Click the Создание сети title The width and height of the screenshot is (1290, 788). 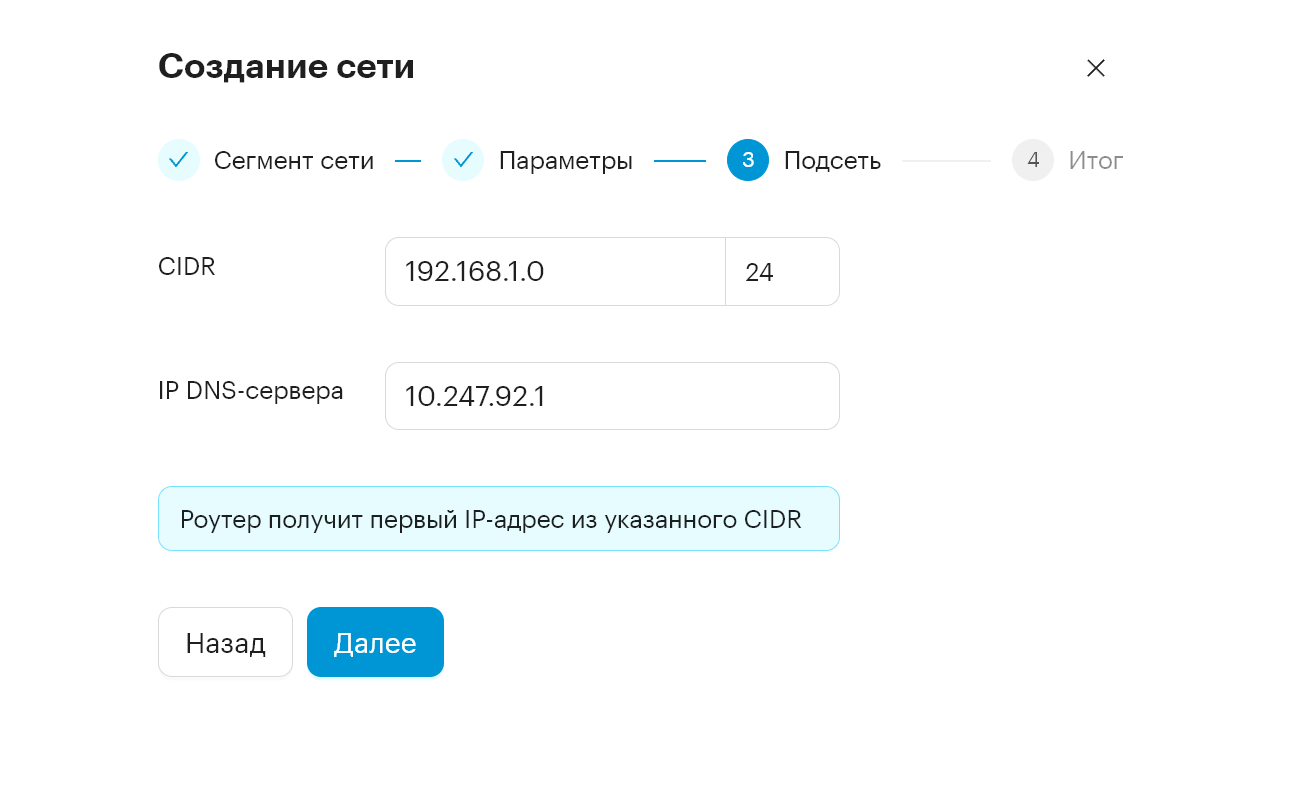pos(286,67)
